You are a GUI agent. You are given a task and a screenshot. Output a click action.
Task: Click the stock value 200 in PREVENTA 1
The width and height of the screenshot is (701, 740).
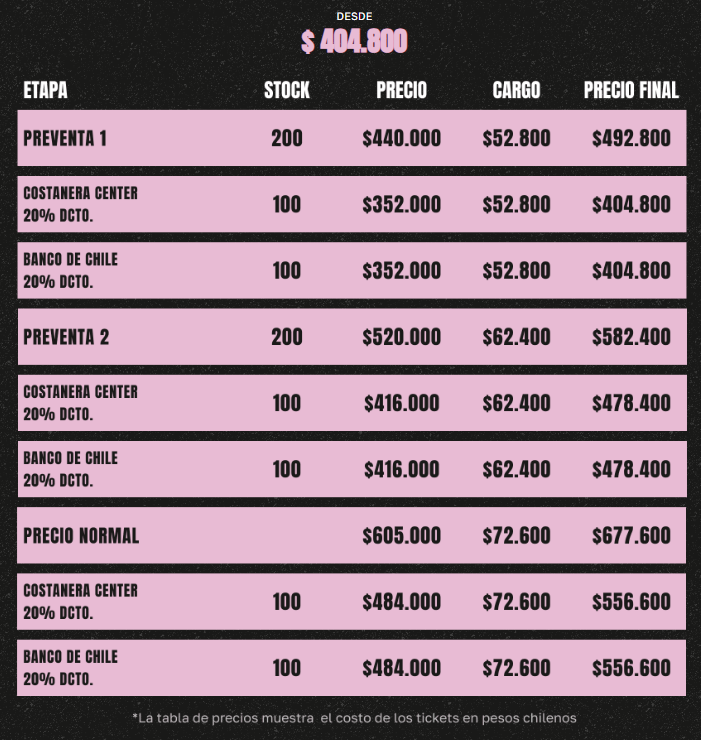pyautogui.click(x=287, y=138)
